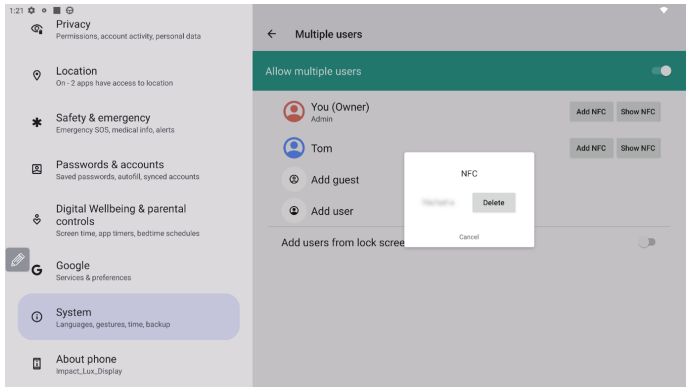Go back with the Multiple users arrow
The width and height of the screenshot is (690, 391).
coord(272,34)
